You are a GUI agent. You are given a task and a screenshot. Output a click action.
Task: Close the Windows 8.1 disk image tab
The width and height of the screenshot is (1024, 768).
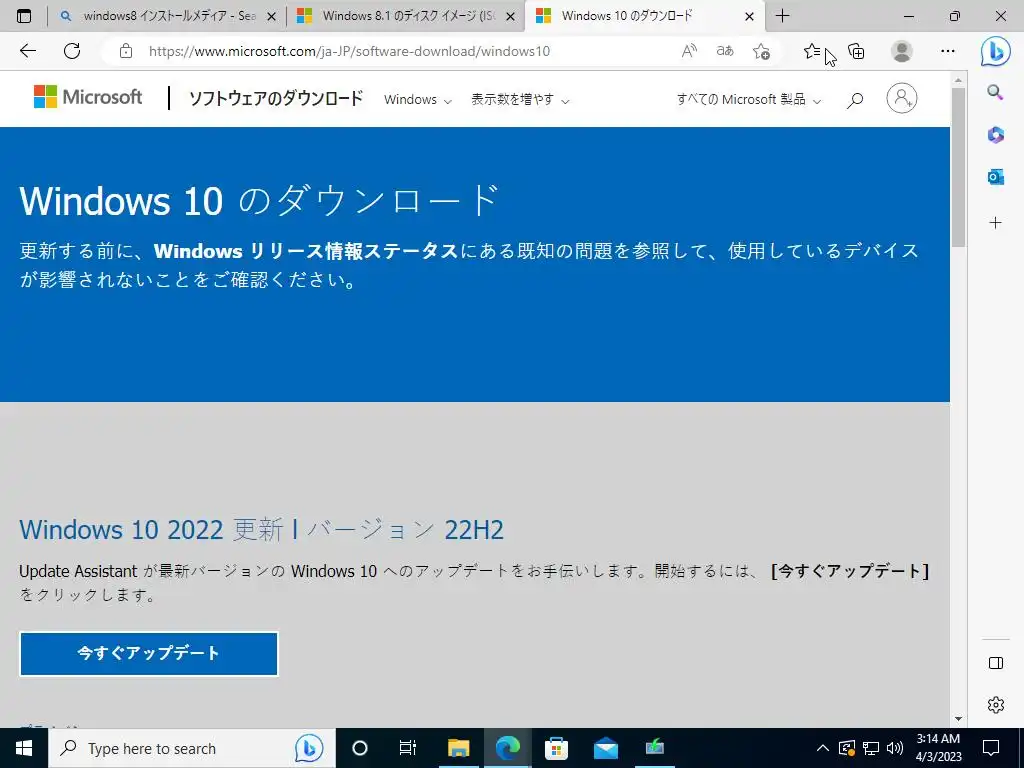pyautogui.click(x=511, y=17)
